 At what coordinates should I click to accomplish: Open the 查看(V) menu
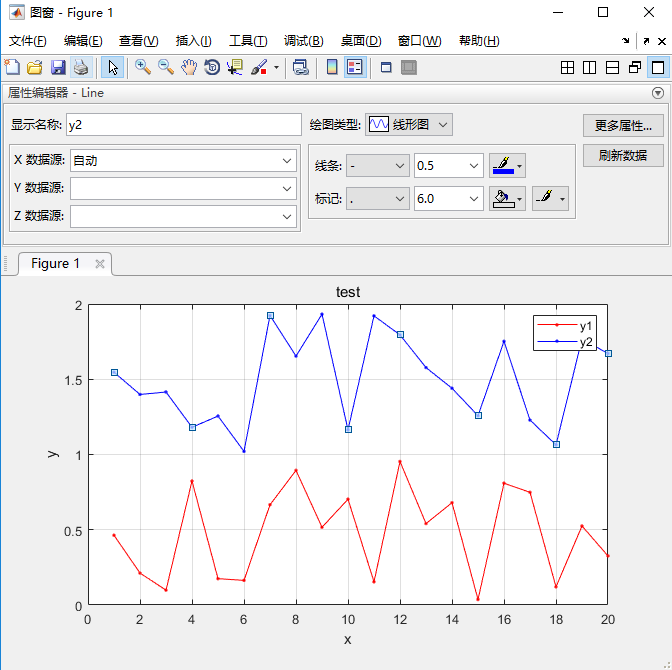pos(138,41)
